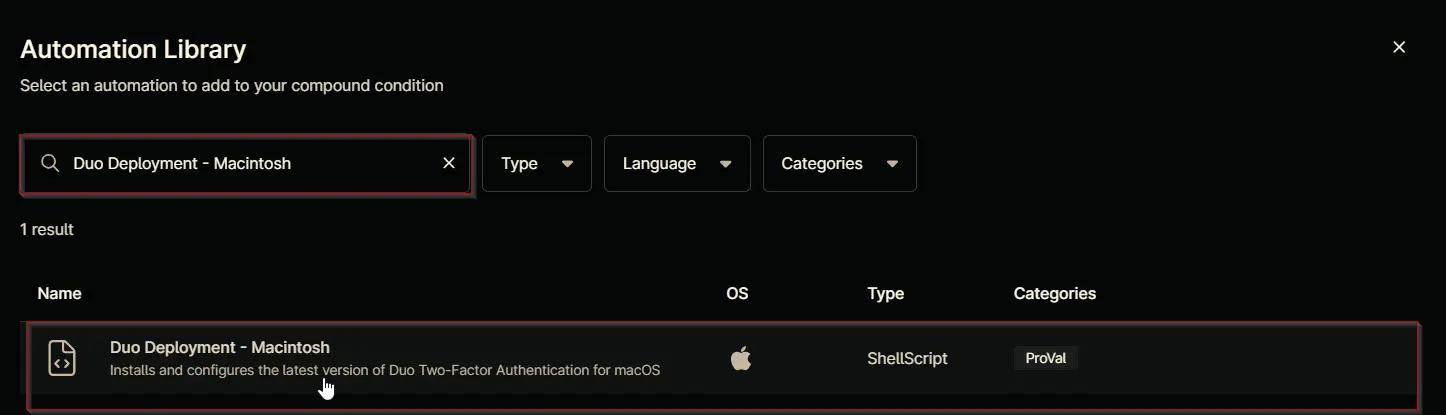Click the ProVal category tag

[x=1045, y=358]
